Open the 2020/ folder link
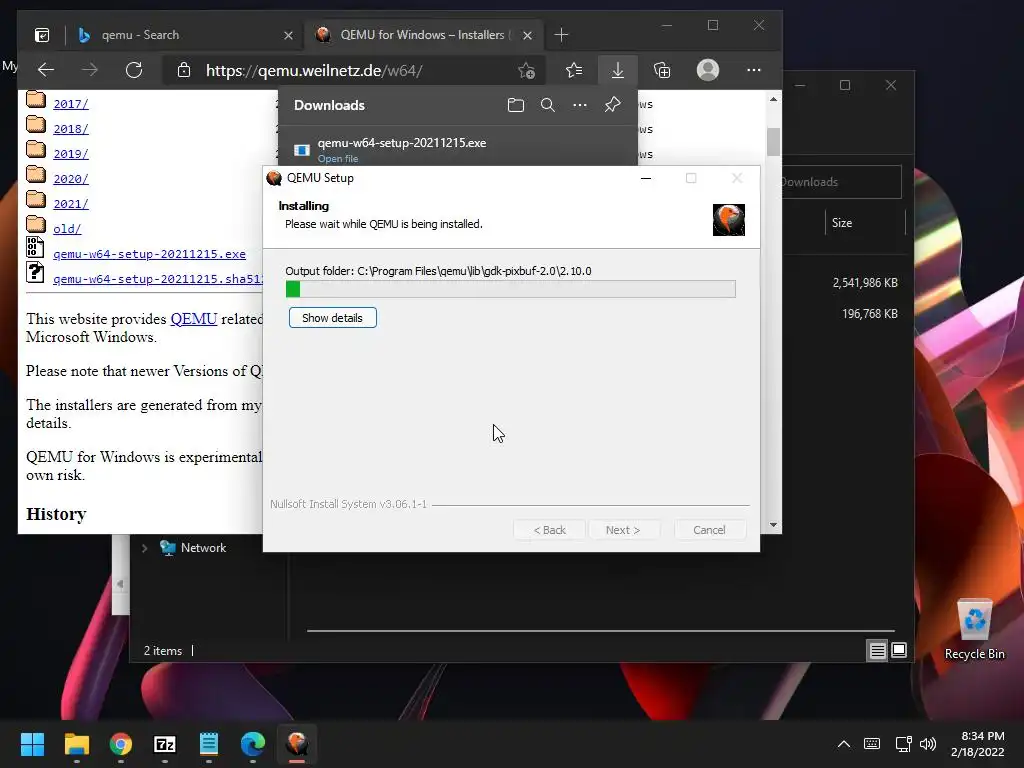Image resolution: width=1024 pixels, height=768 pixels. [71, 179]
